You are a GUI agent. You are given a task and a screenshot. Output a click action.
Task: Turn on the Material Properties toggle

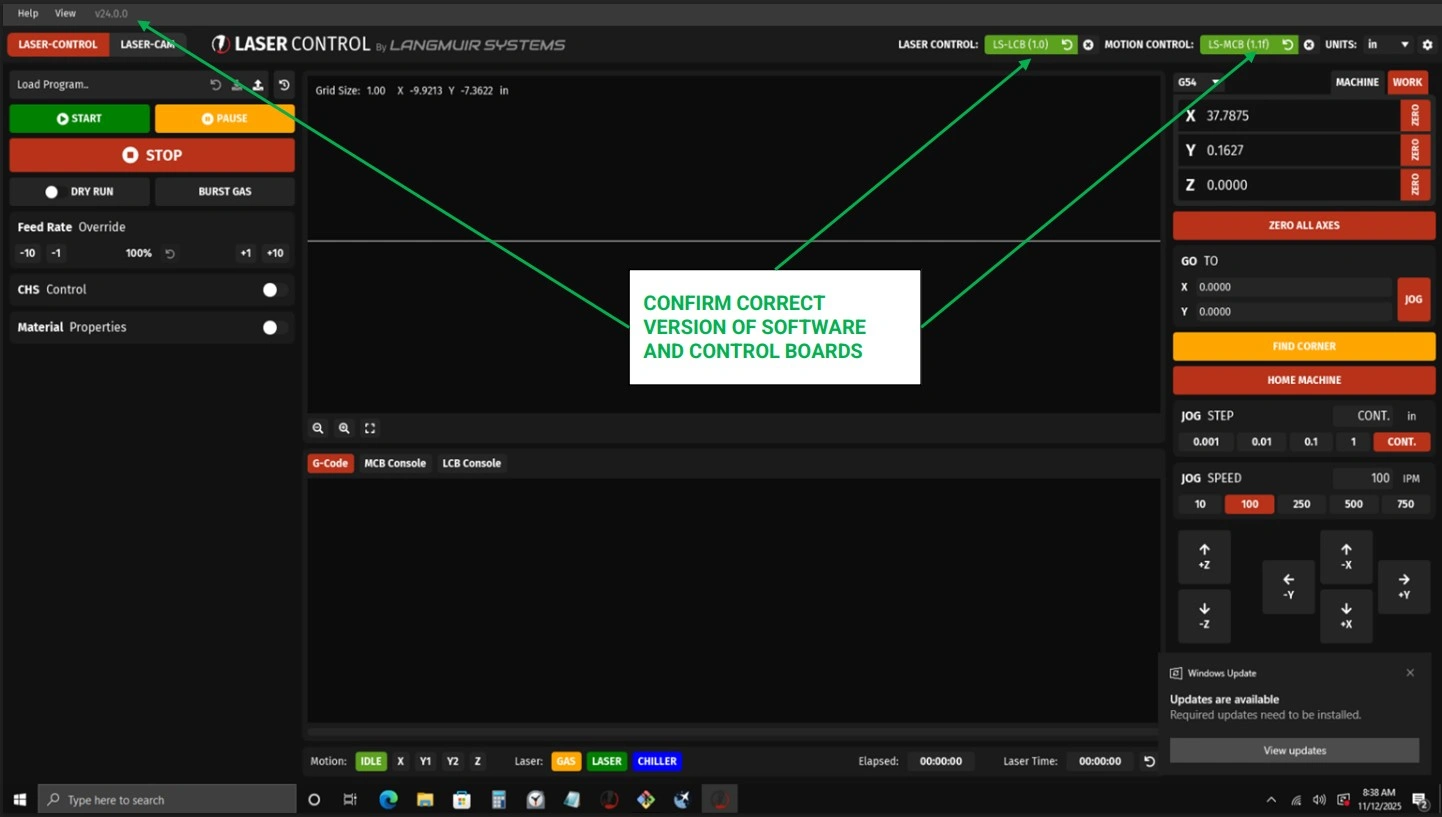[274, 327]
